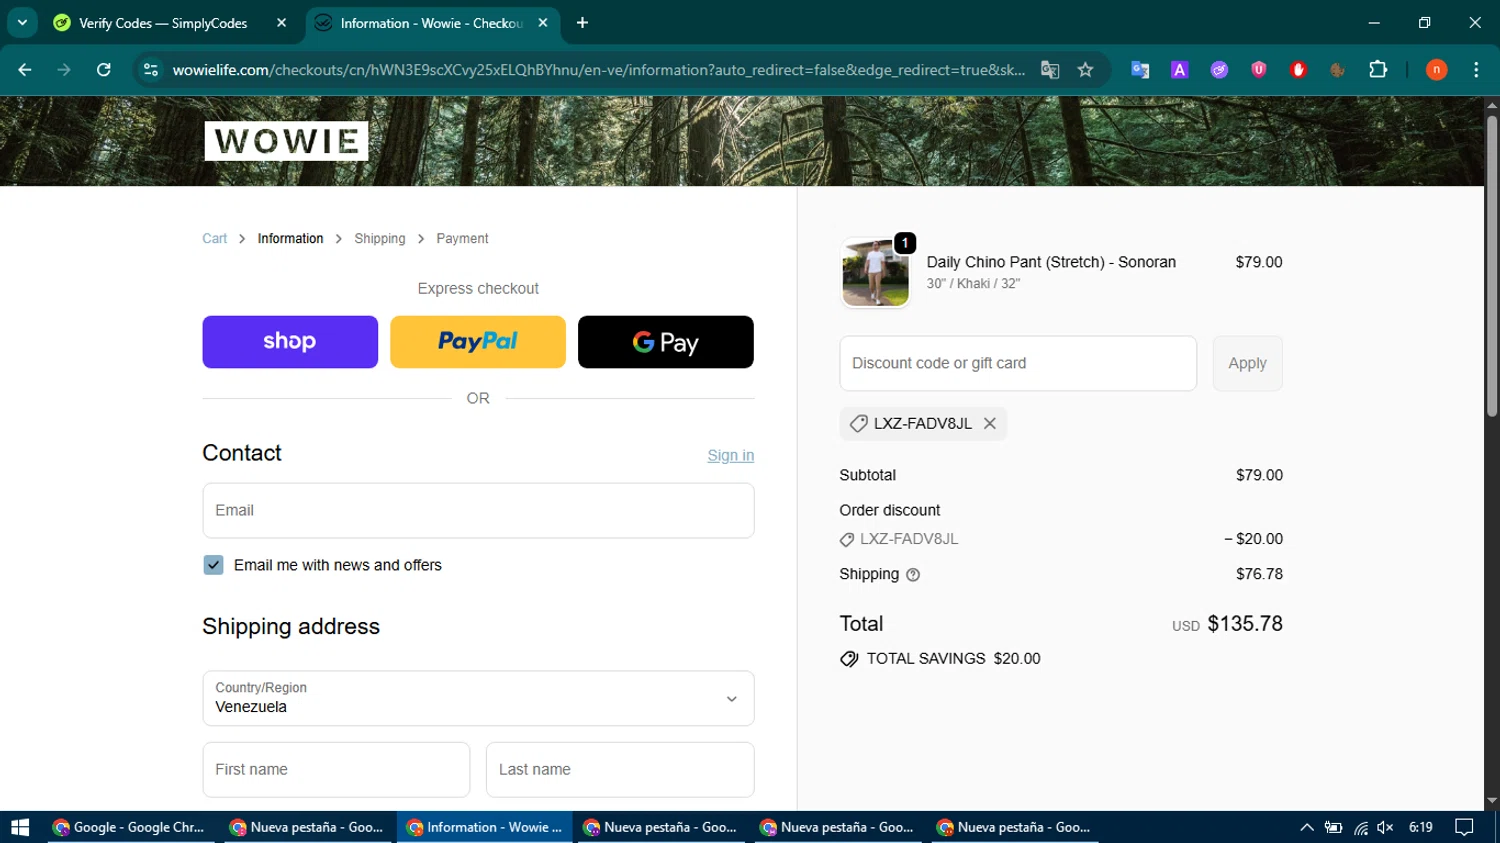Click the Apply discount button
This screenshot has width=1500, height=843.
click(1248, 364)
